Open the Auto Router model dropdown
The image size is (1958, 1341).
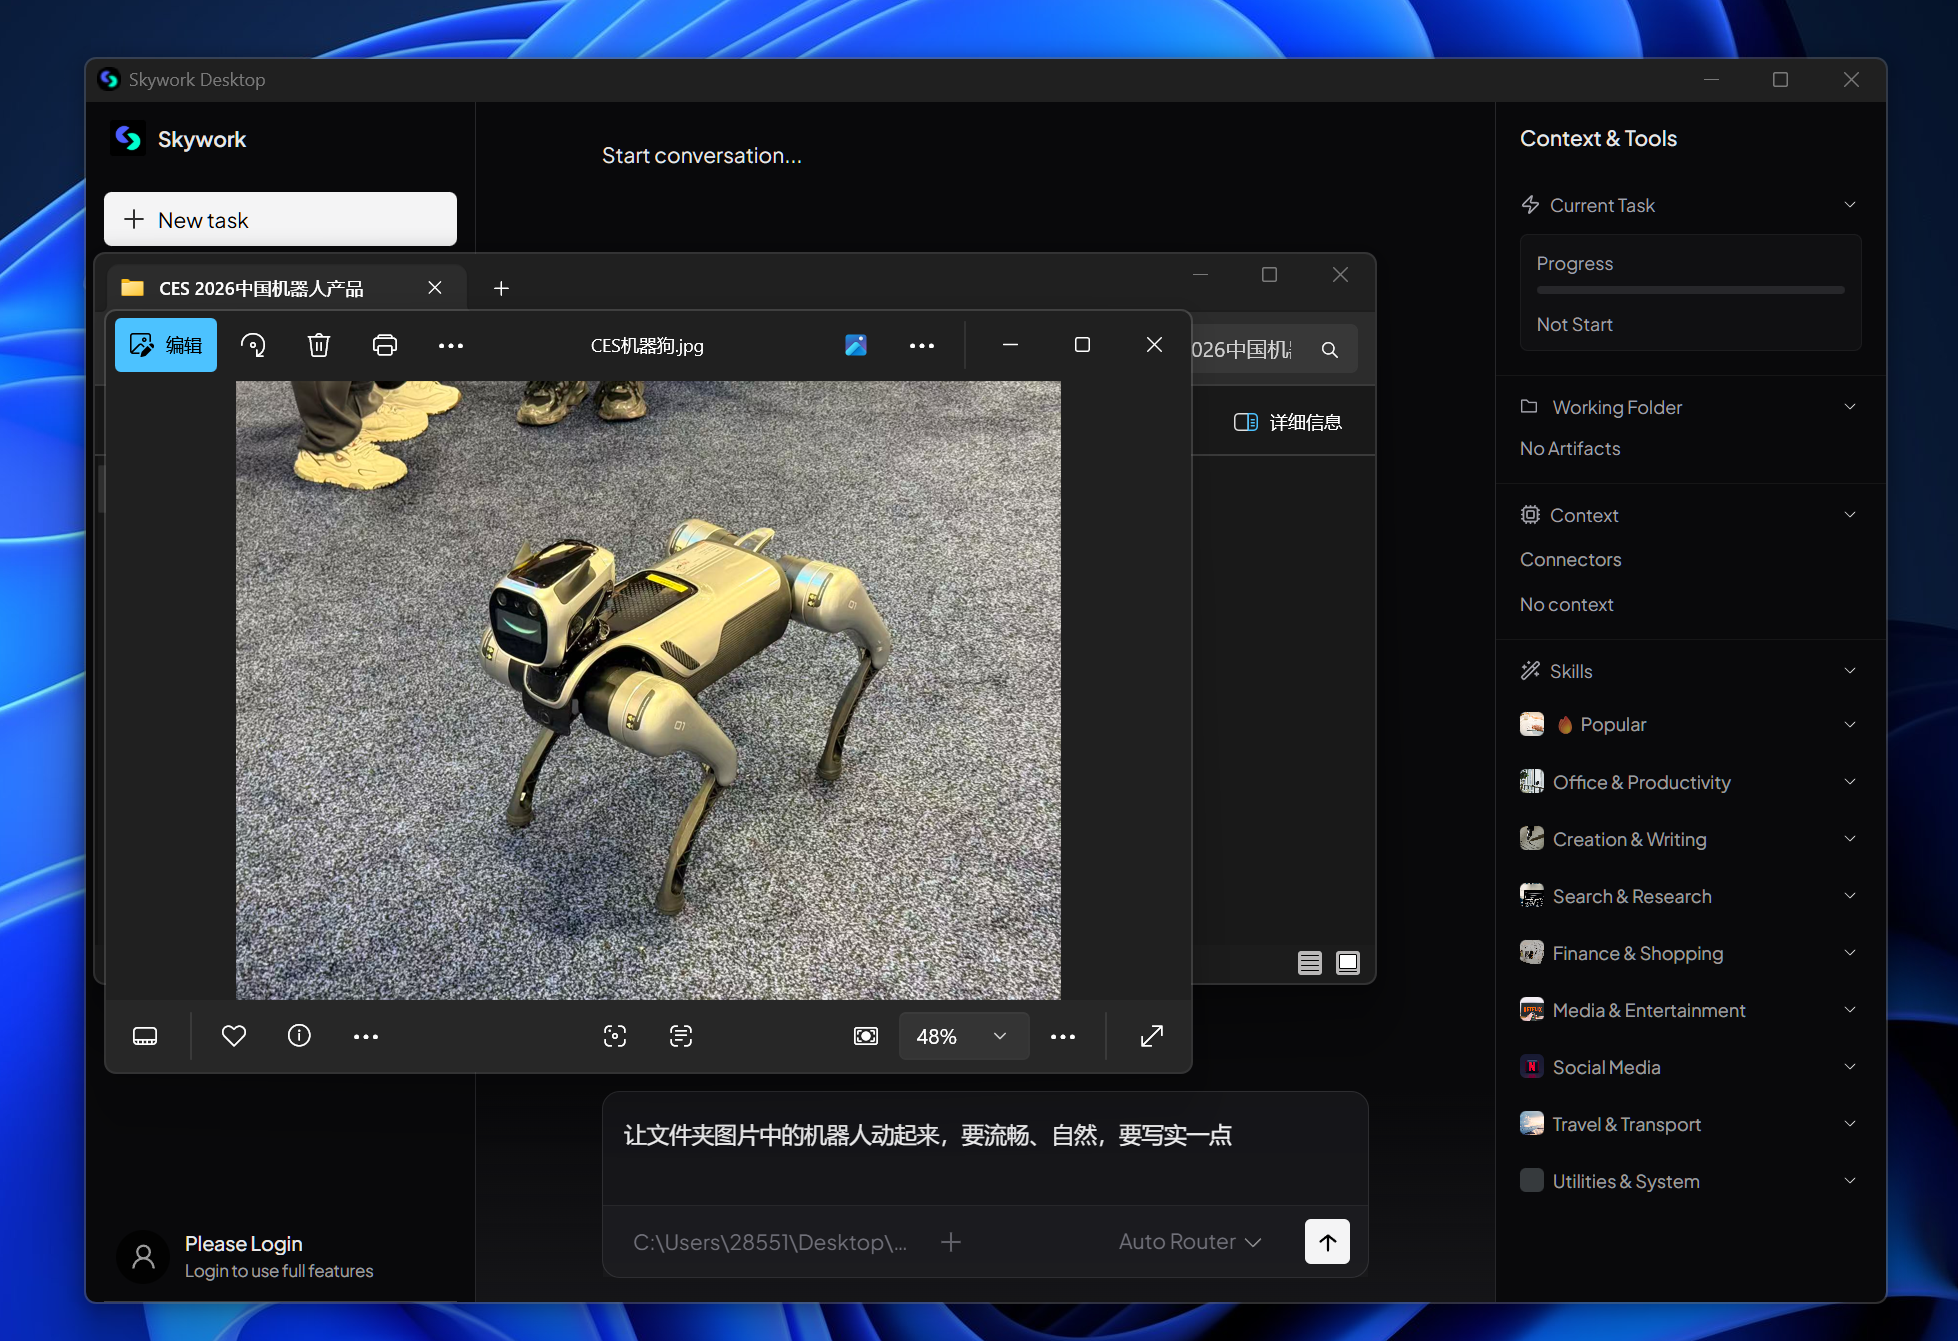tap(1190, 1242)
